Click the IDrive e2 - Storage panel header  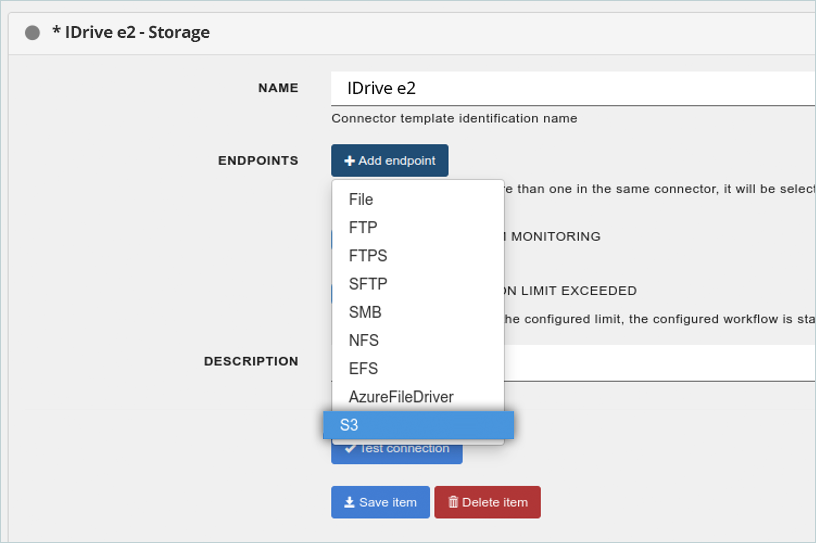click(x=131, y=33)
